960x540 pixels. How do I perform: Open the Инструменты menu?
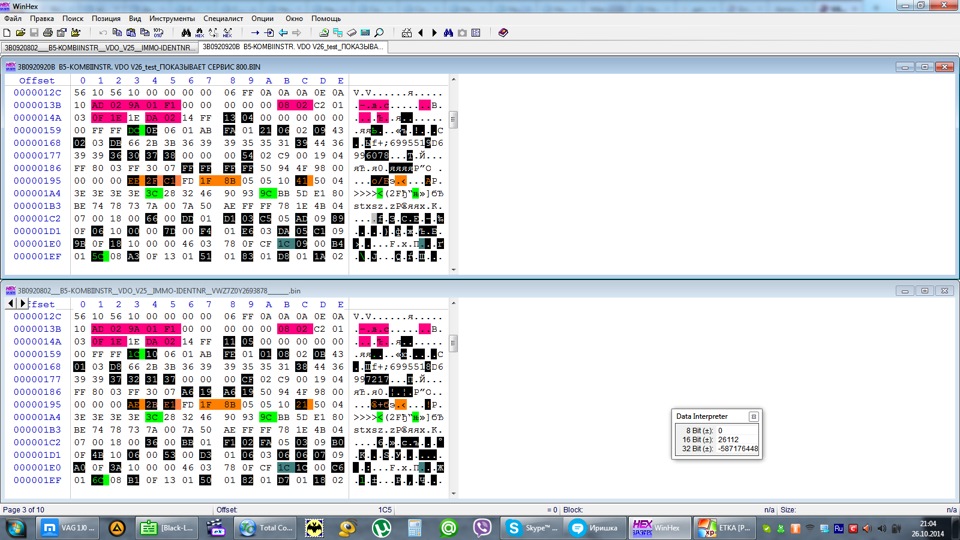pyautogui.click(x=172, y=18)
